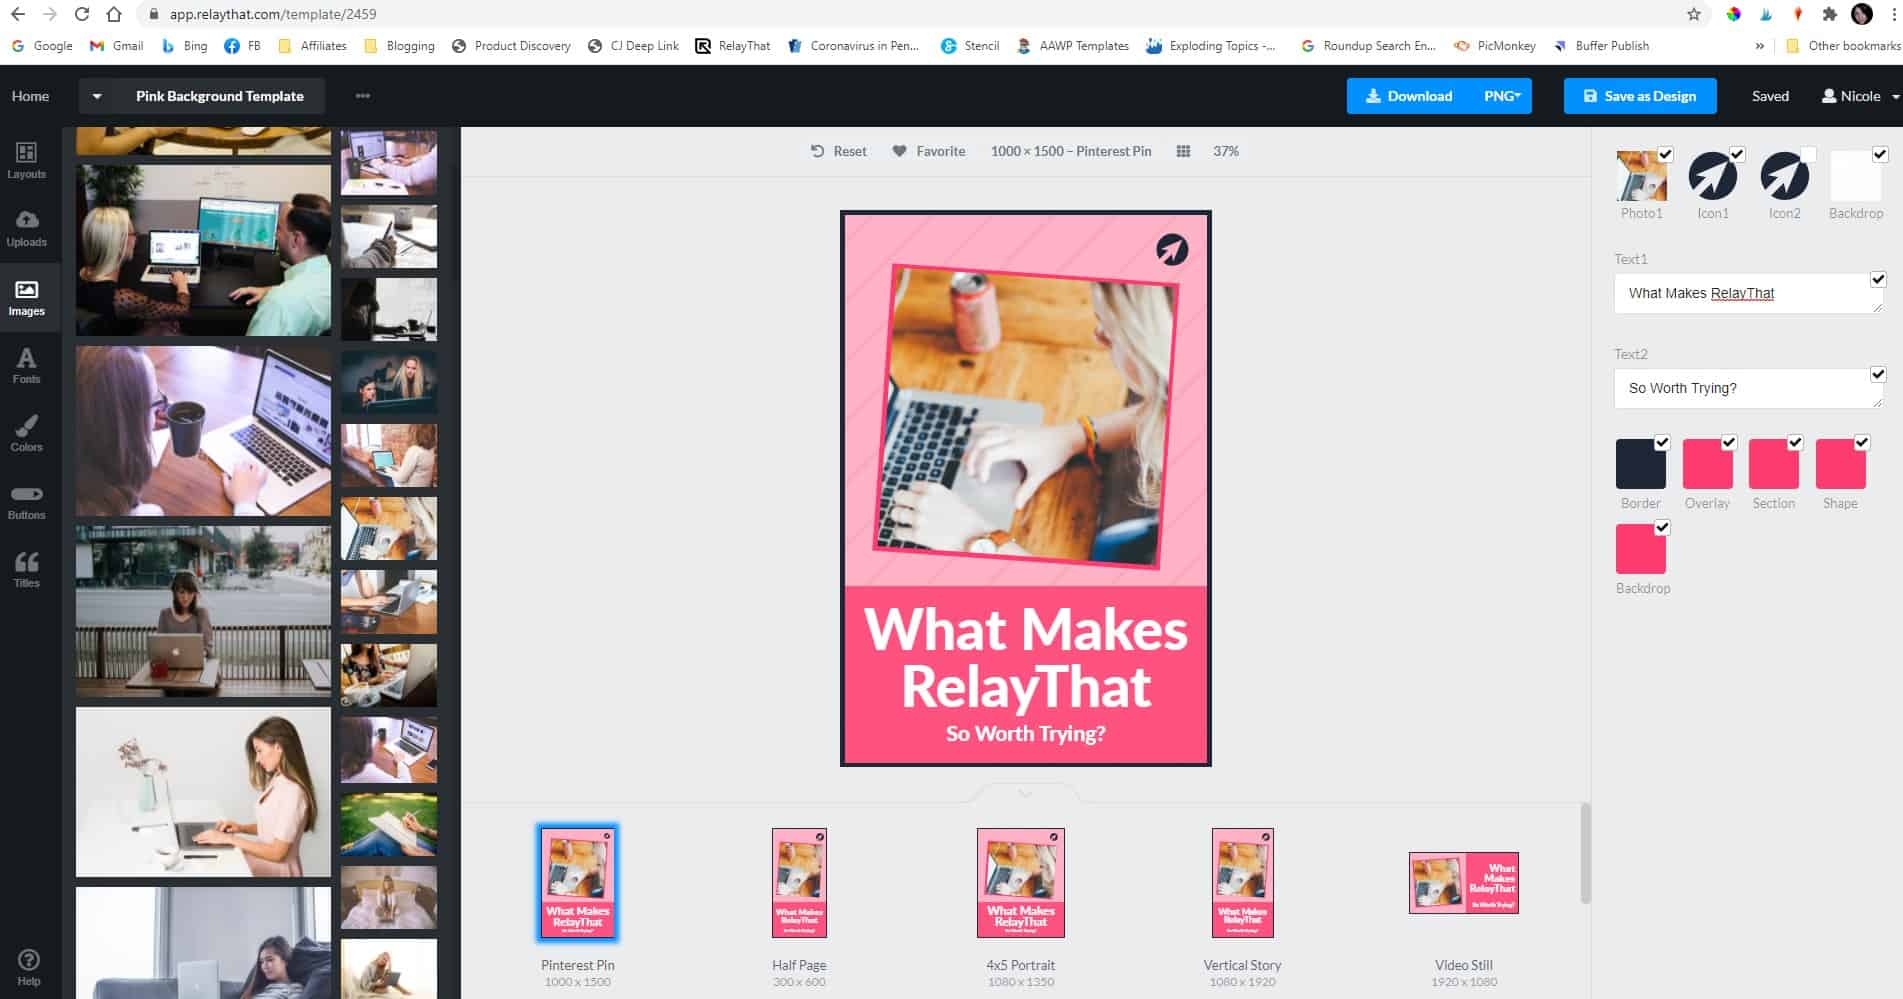The width and height of the screenshot is (1903, 999).
Task: Go to browser home page icon
Action: (114, 14)
